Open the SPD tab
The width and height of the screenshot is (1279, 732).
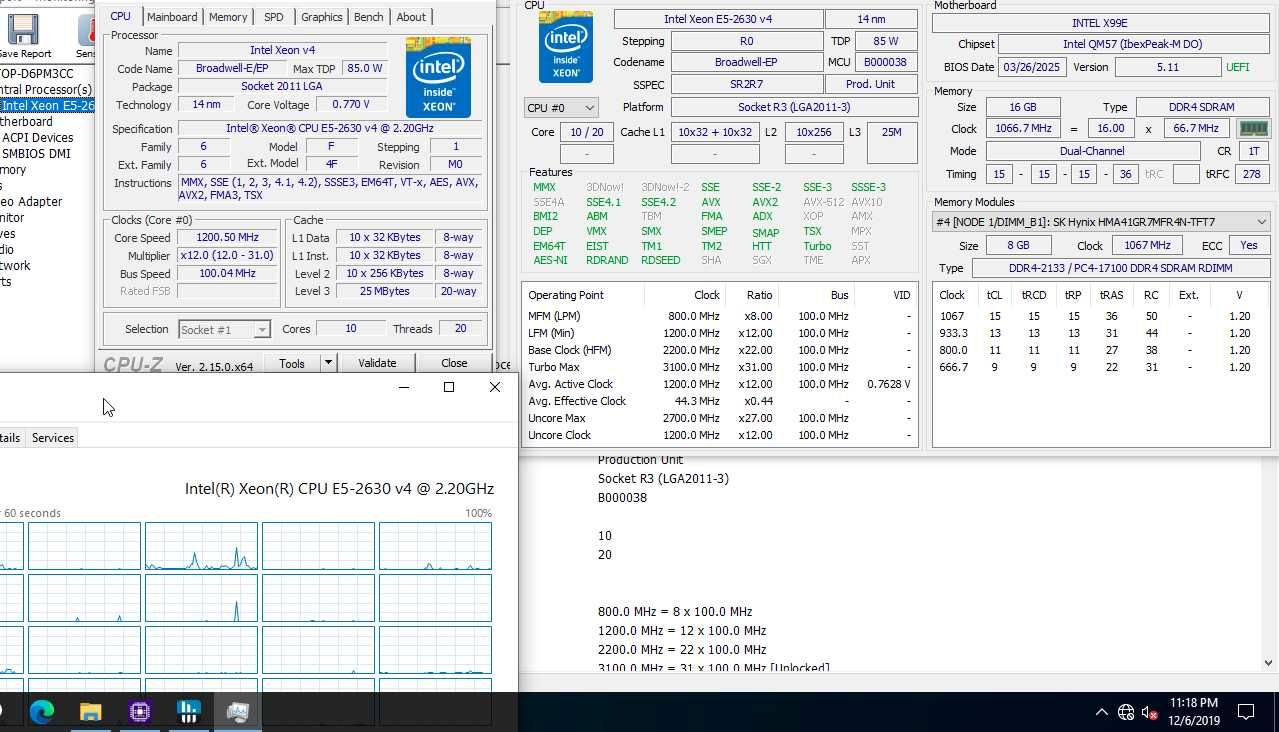pos(274,17)
